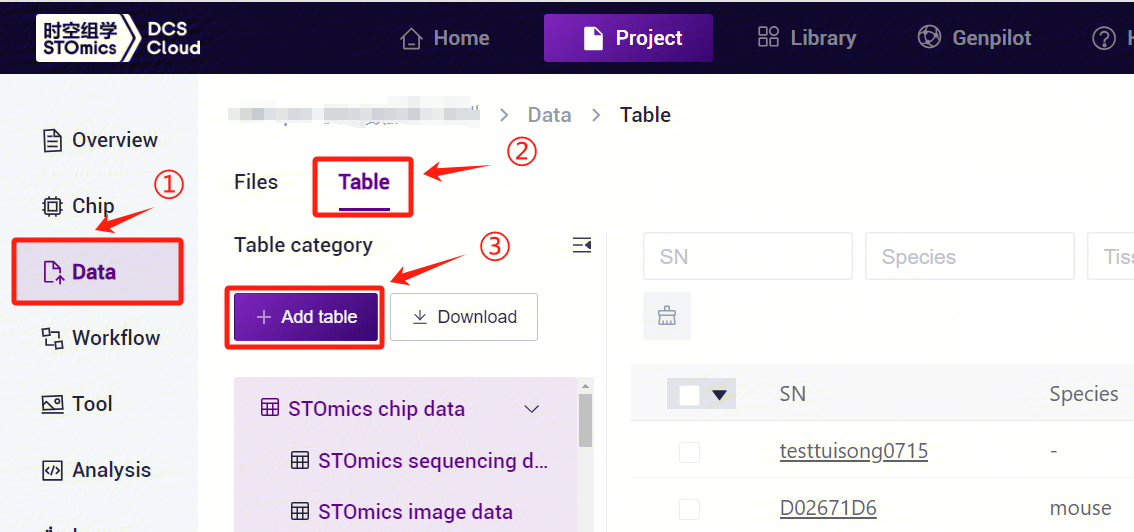
Task: Open Genpilot from top navigation
Action: coord(974,38)
